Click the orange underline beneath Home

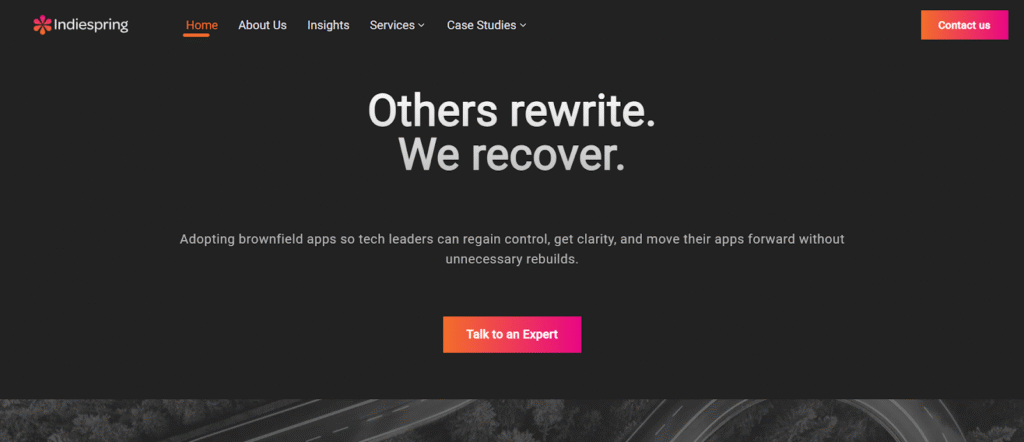[196, 35]
